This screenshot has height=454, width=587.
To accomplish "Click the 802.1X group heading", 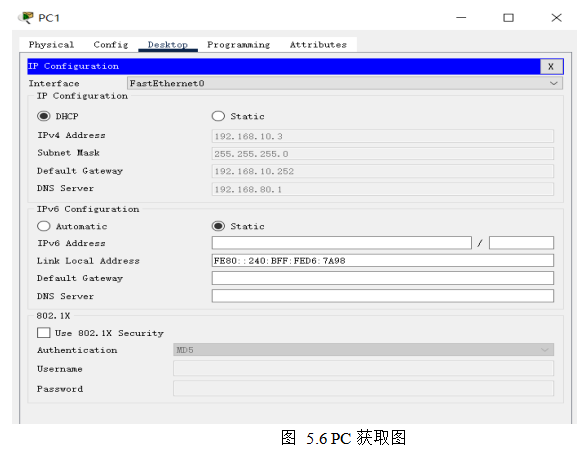I will (x=53, y=316).
